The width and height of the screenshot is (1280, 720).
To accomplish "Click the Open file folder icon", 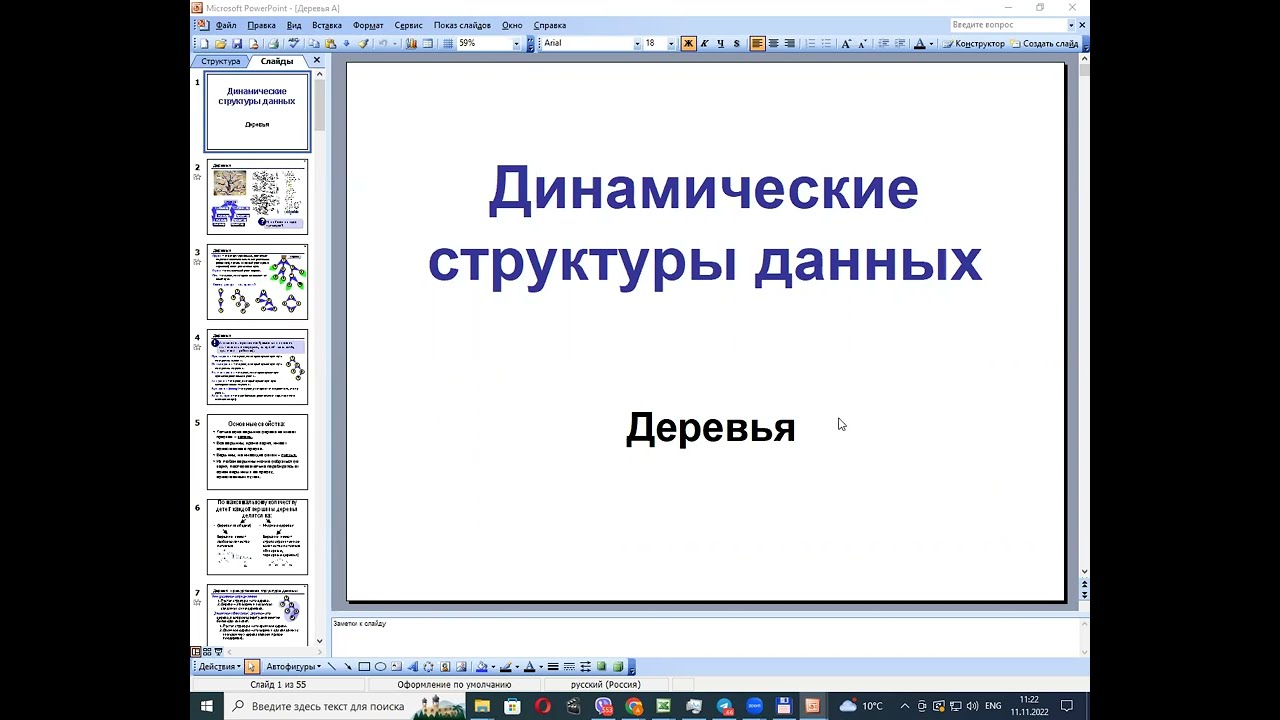I will [x=221, y=44].
